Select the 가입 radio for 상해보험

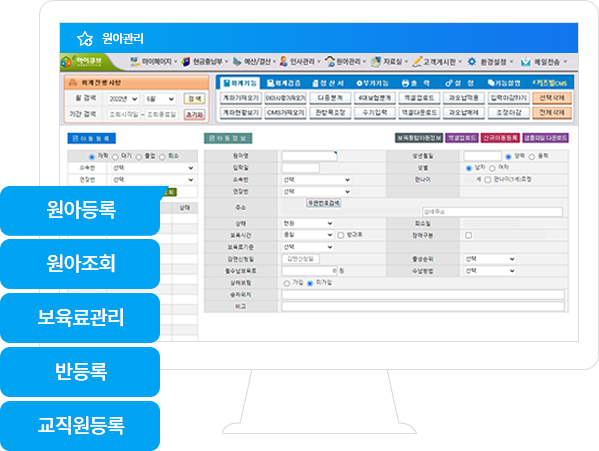point(287,283)
